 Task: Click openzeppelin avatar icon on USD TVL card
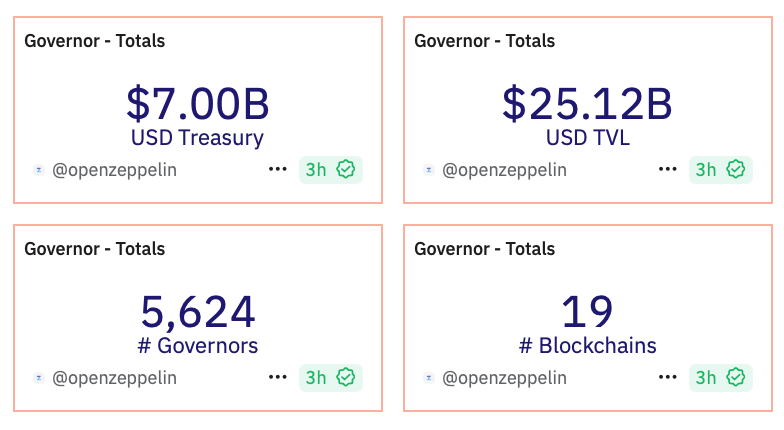pos(429,170)
